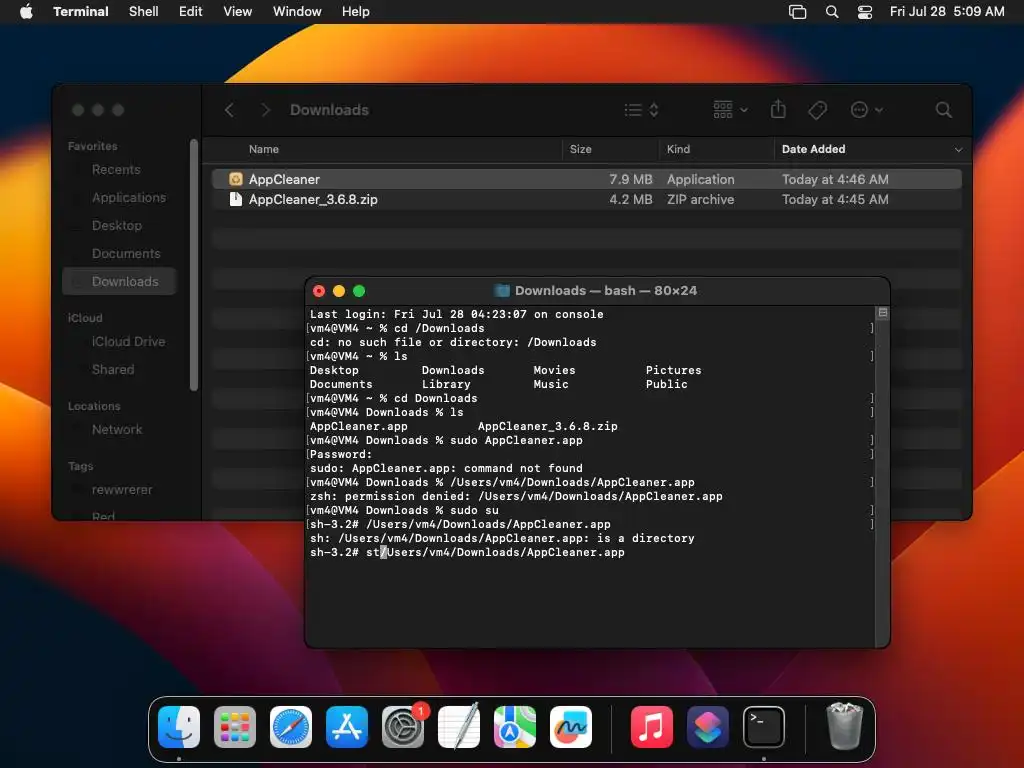Select Shared in Finder sidebar
The image size is (1024, 768).
click(x=113, y=370)
